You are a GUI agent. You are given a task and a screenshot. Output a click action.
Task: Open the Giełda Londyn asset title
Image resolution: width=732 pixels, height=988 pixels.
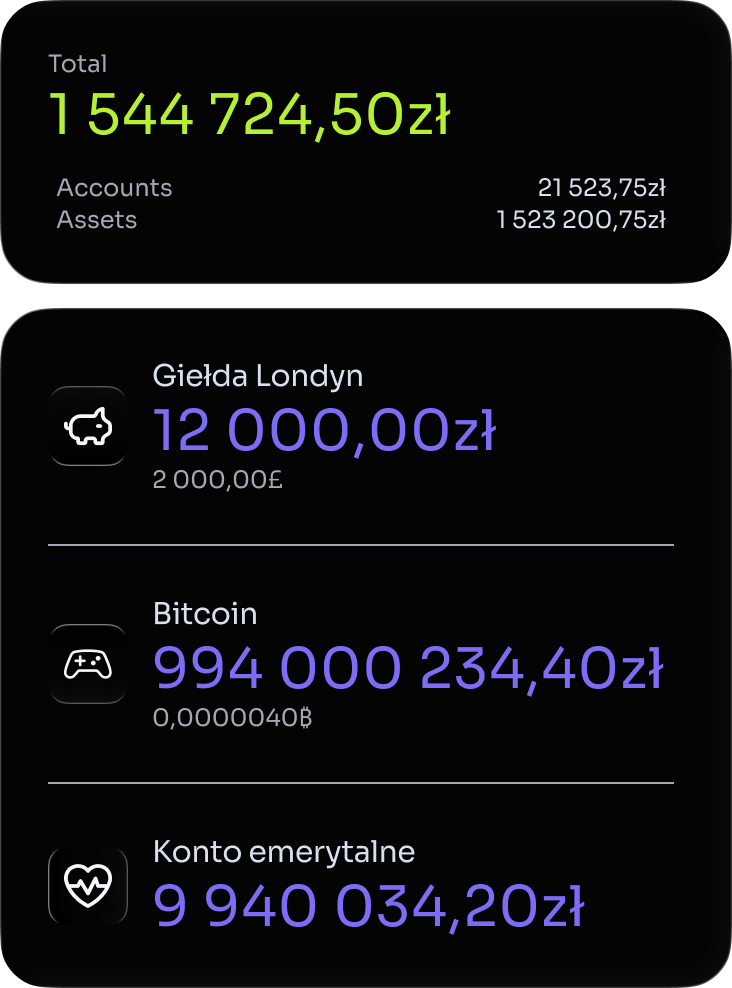257,376
